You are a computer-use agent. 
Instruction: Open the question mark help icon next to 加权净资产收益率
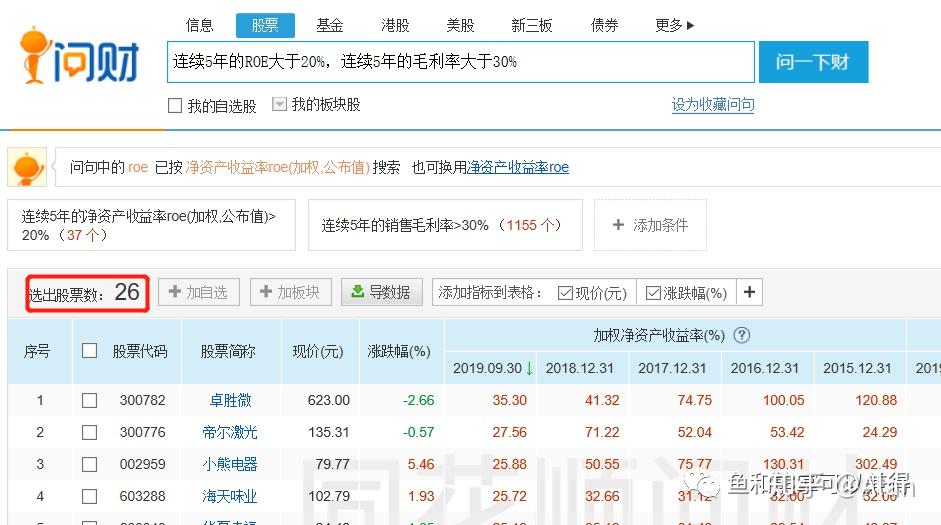[x=742, y=335]
